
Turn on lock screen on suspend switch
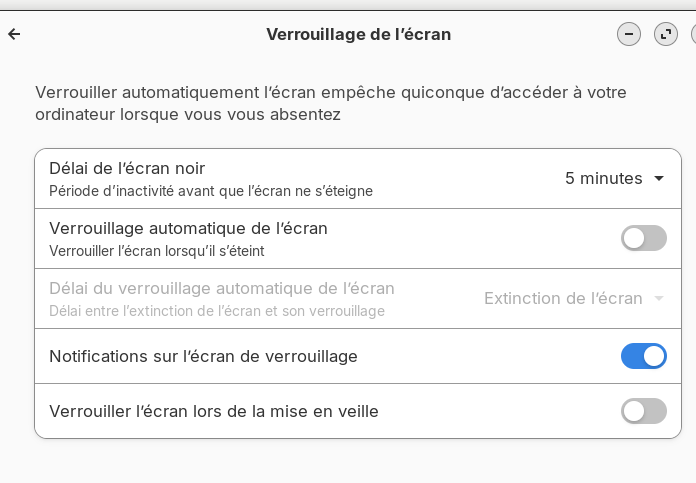point(644,411)
